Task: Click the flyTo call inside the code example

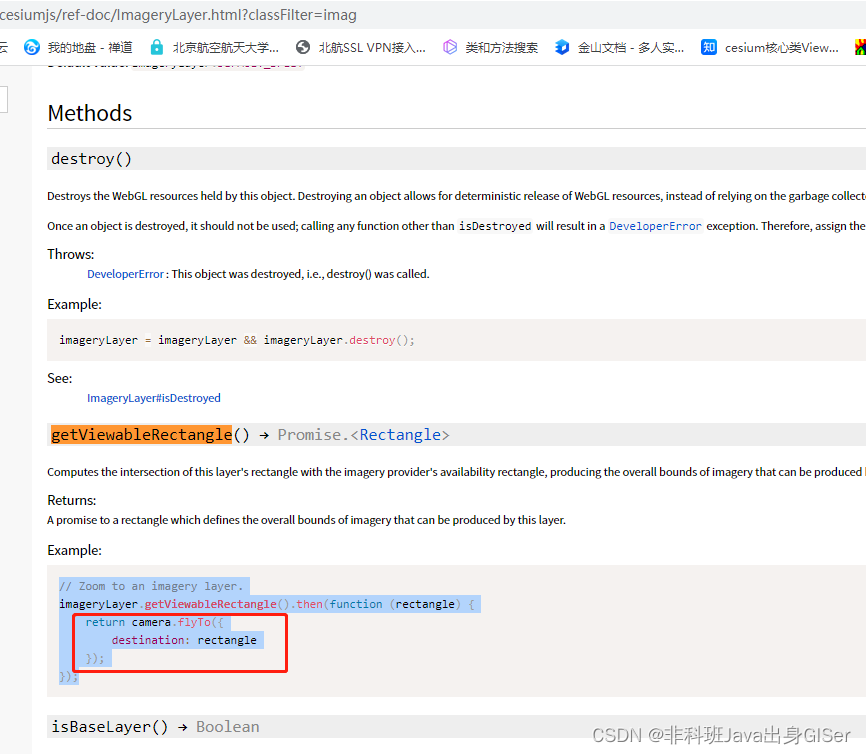Action: [x=193, y=621]
